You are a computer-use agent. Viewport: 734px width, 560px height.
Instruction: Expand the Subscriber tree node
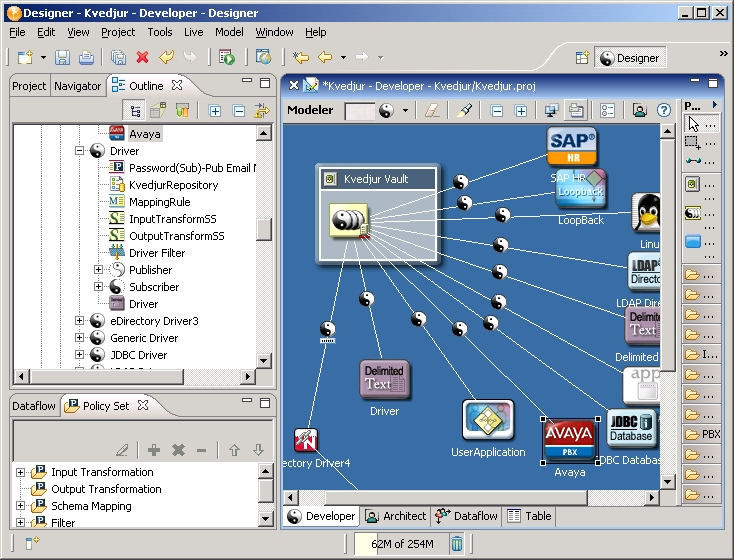(x=98, y=287)
